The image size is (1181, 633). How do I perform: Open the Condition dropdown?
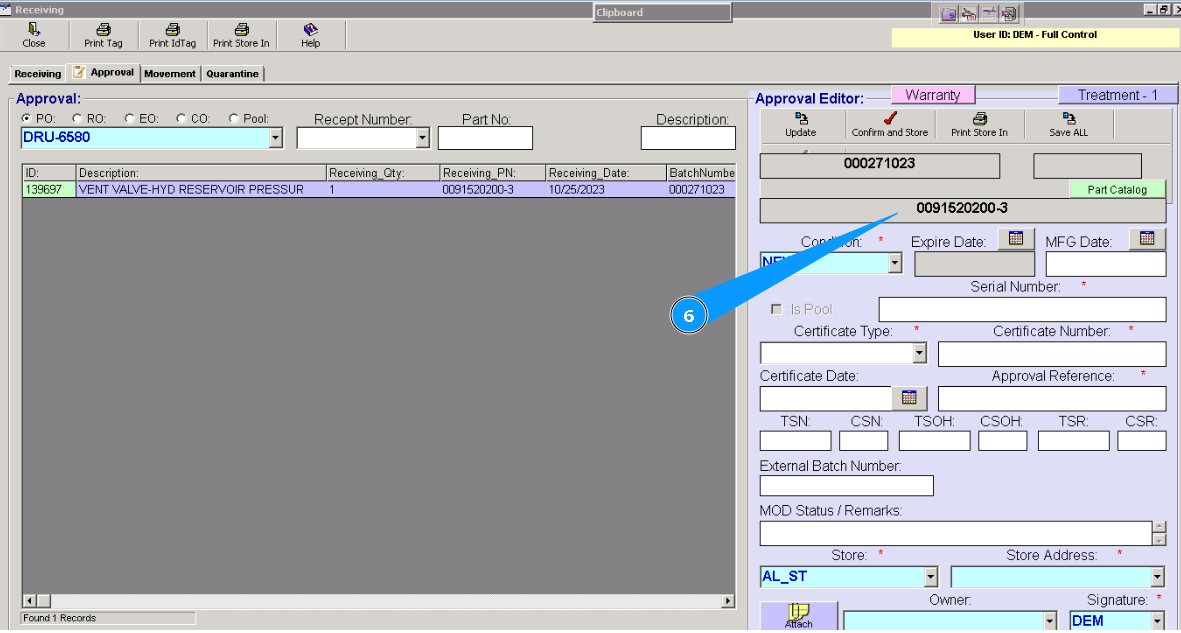(895, 263)
